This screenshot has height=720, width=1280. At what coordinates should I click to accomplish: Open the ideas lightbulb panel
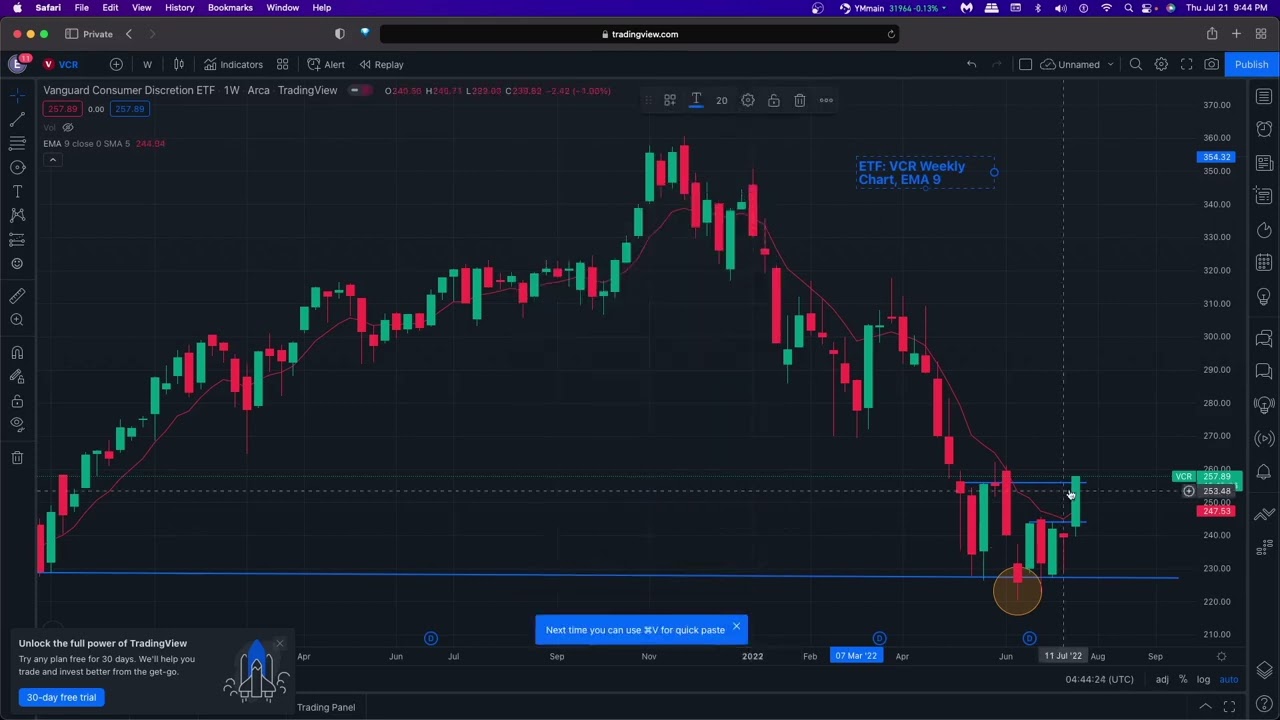pyautogui.click(x=1264, y=297)
